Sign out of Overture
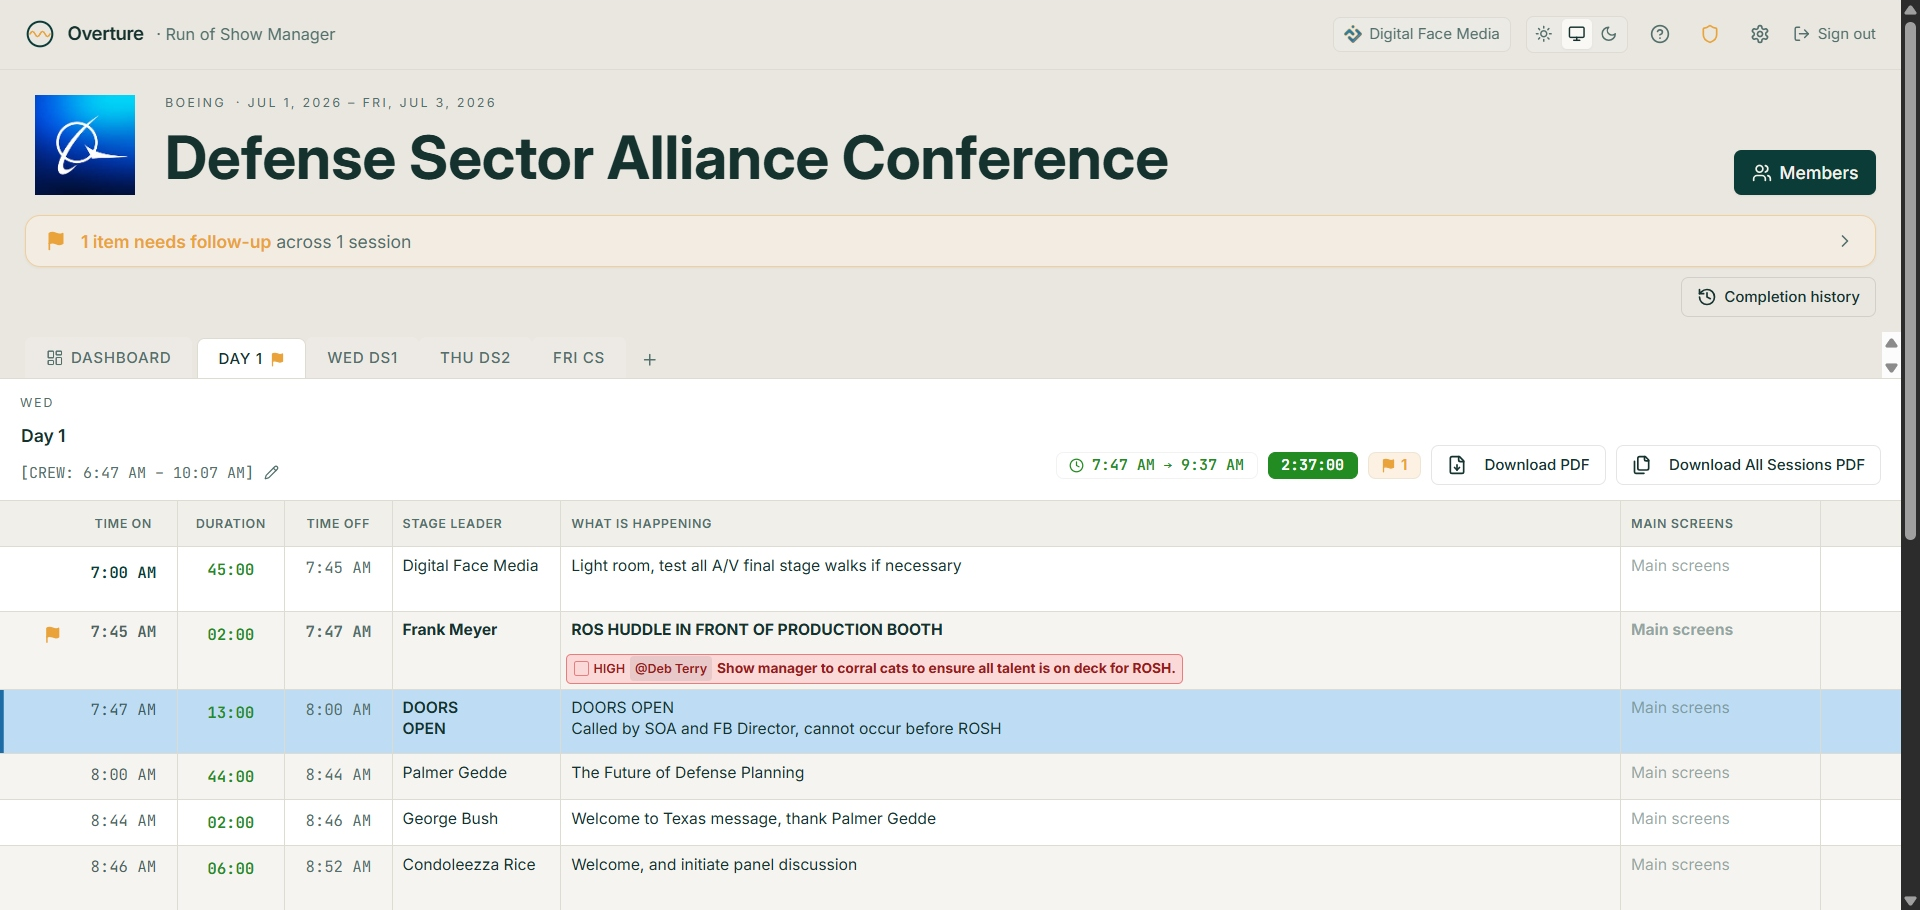 [1835, 34]
